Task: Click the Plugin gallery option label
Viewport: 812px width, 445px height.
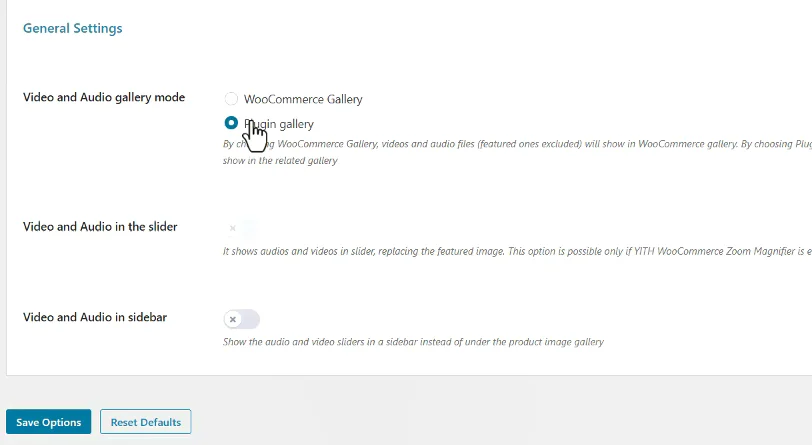Action: (x=279, y=124)
